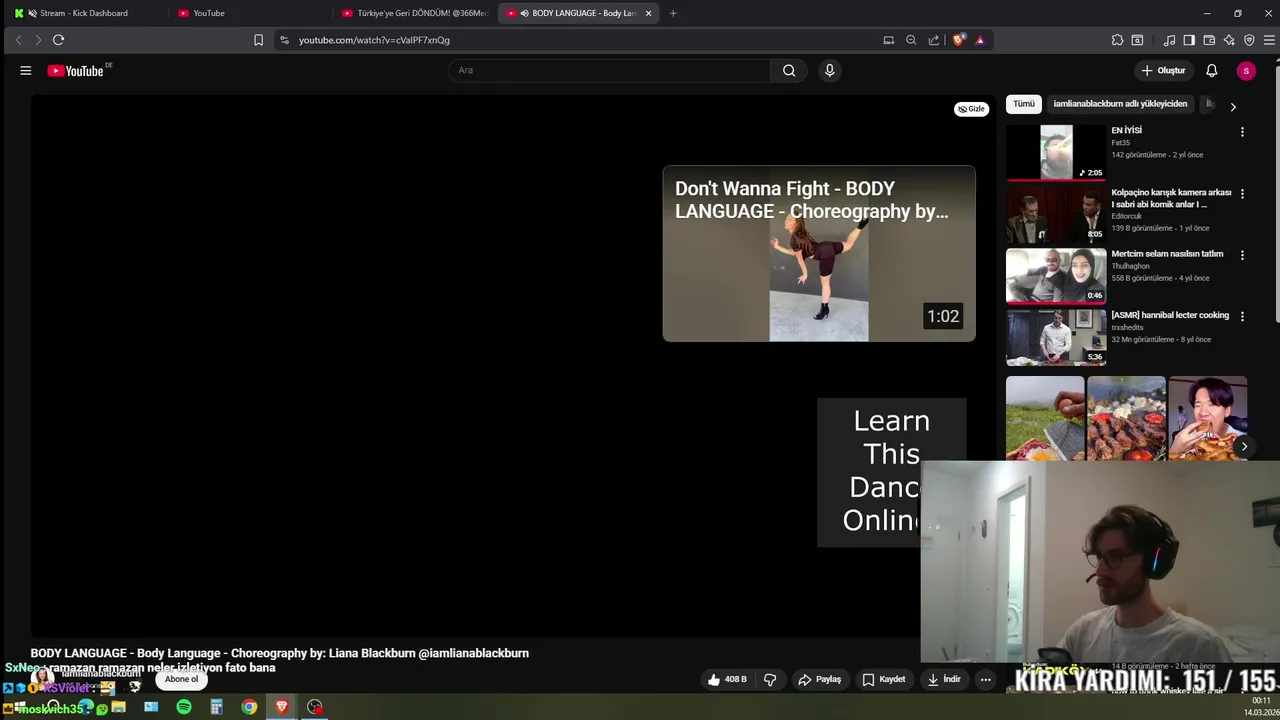This screenshot has width=1280, height=720.
Task: Click the Brave browser taskbar icon
Action: [x=282, y=707]
